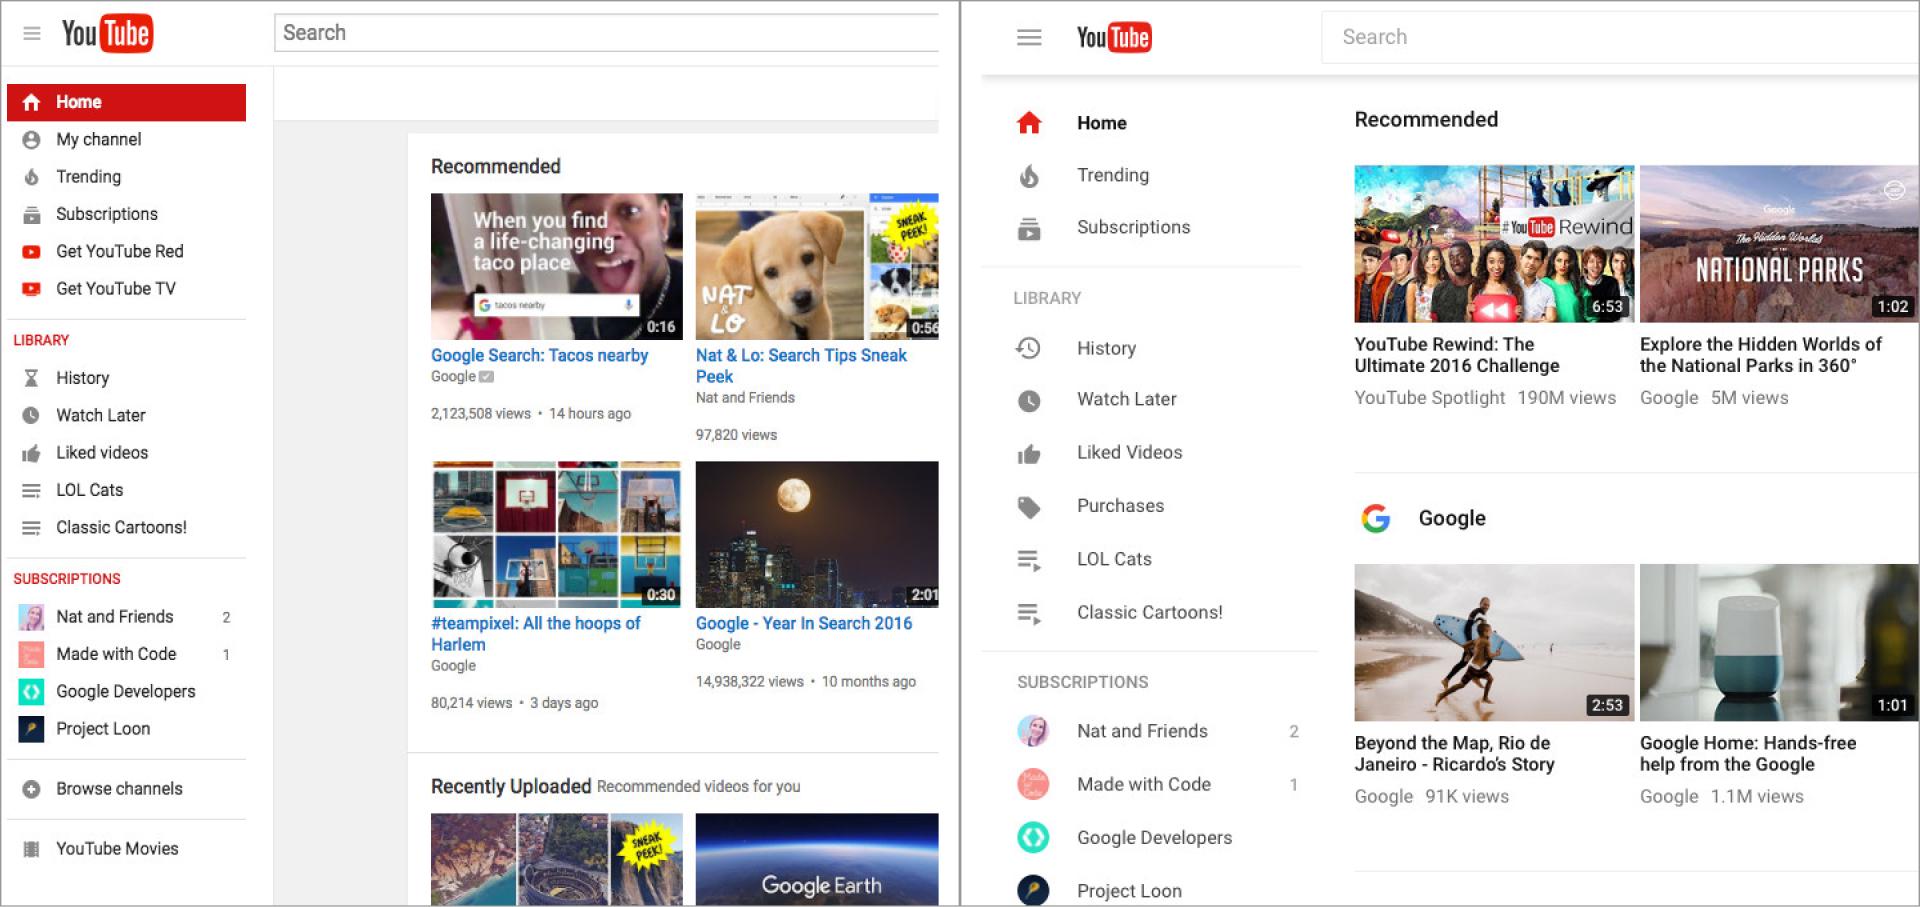Click the thumbs-up Liked Videos icon in new sidebar
This screenshot has width=1920, height=907.
tap(1029, 454)
